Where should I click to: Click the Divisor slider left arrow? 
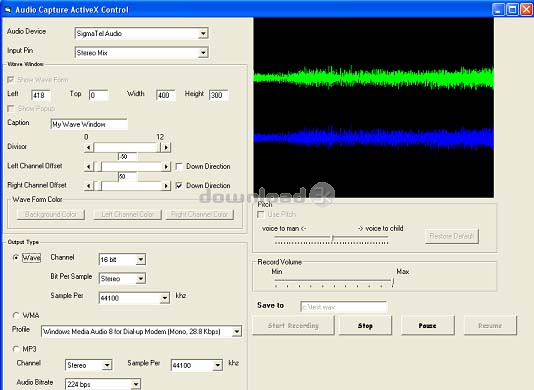click(x=89, y=147)
